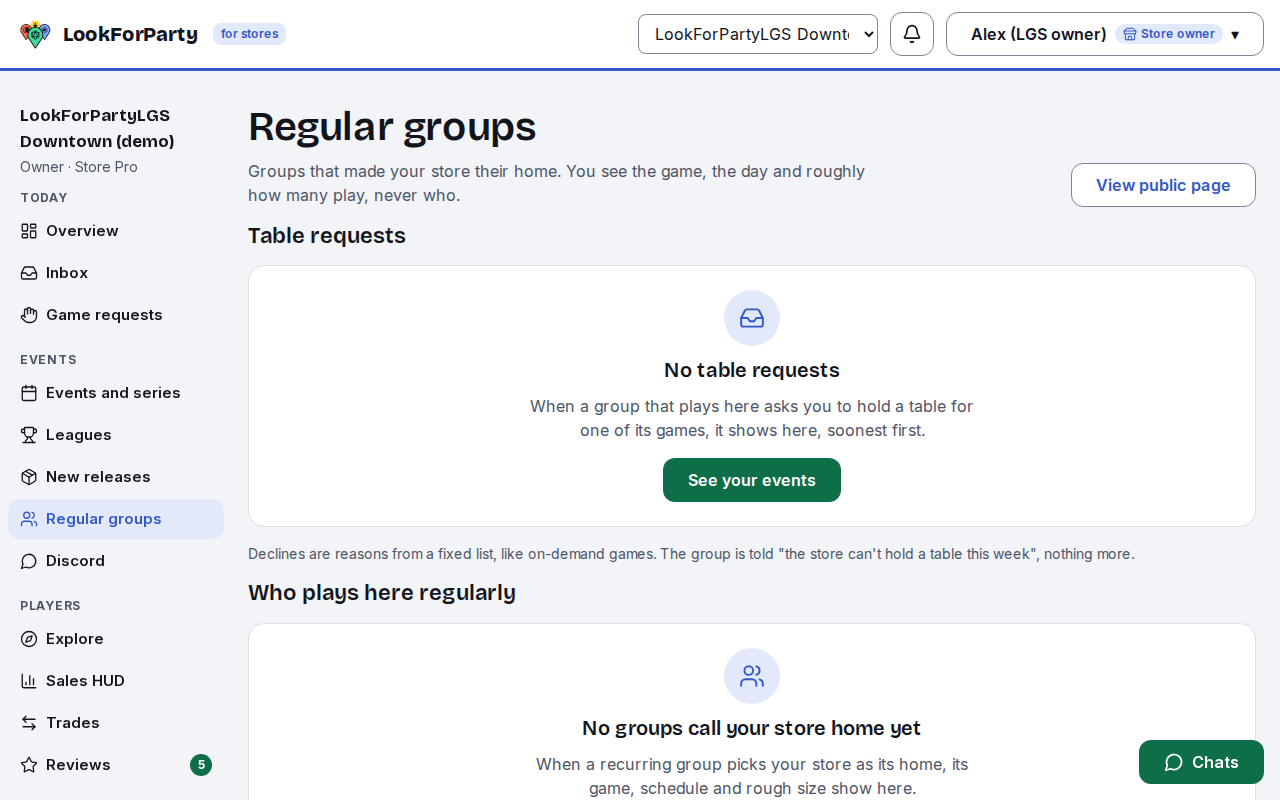Screen dimensions: 1280x800
Task: Click the Overview grid icon
Action: [x=29, y=231]
